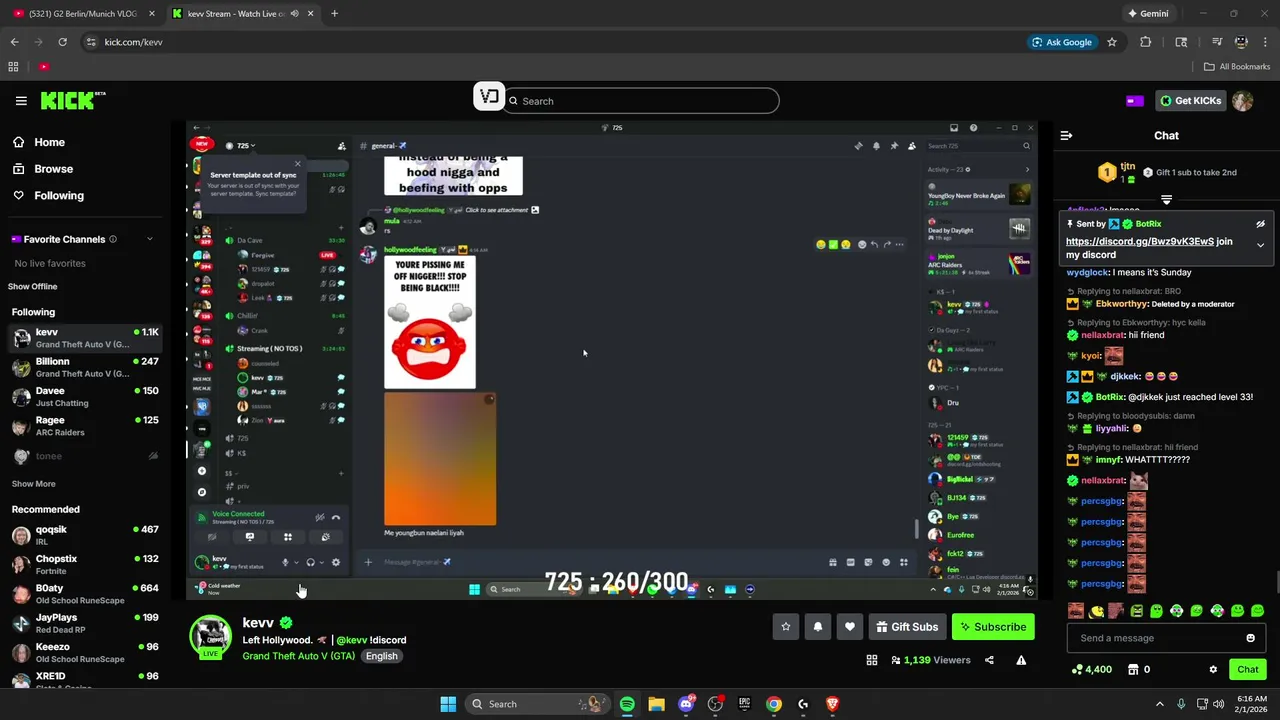Click the Windows Start button
This screenshot has width=1280, height=720.
pos(448,704)
